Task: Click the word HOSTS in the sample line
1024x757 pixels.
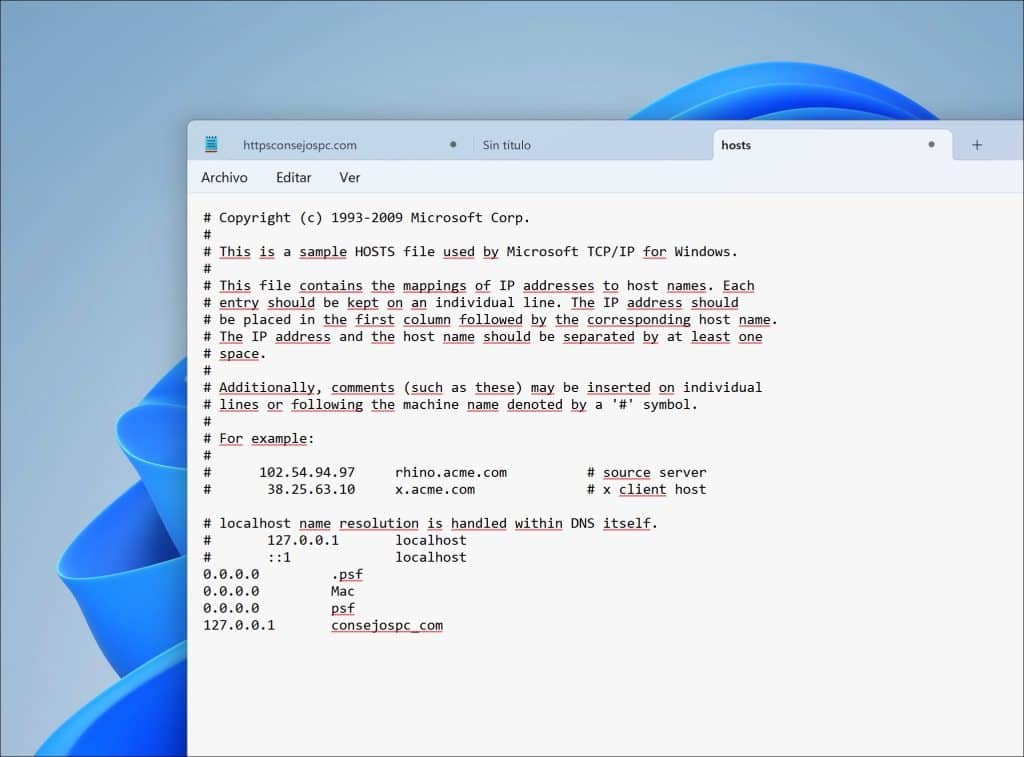Action: click(x=374, y=251)
